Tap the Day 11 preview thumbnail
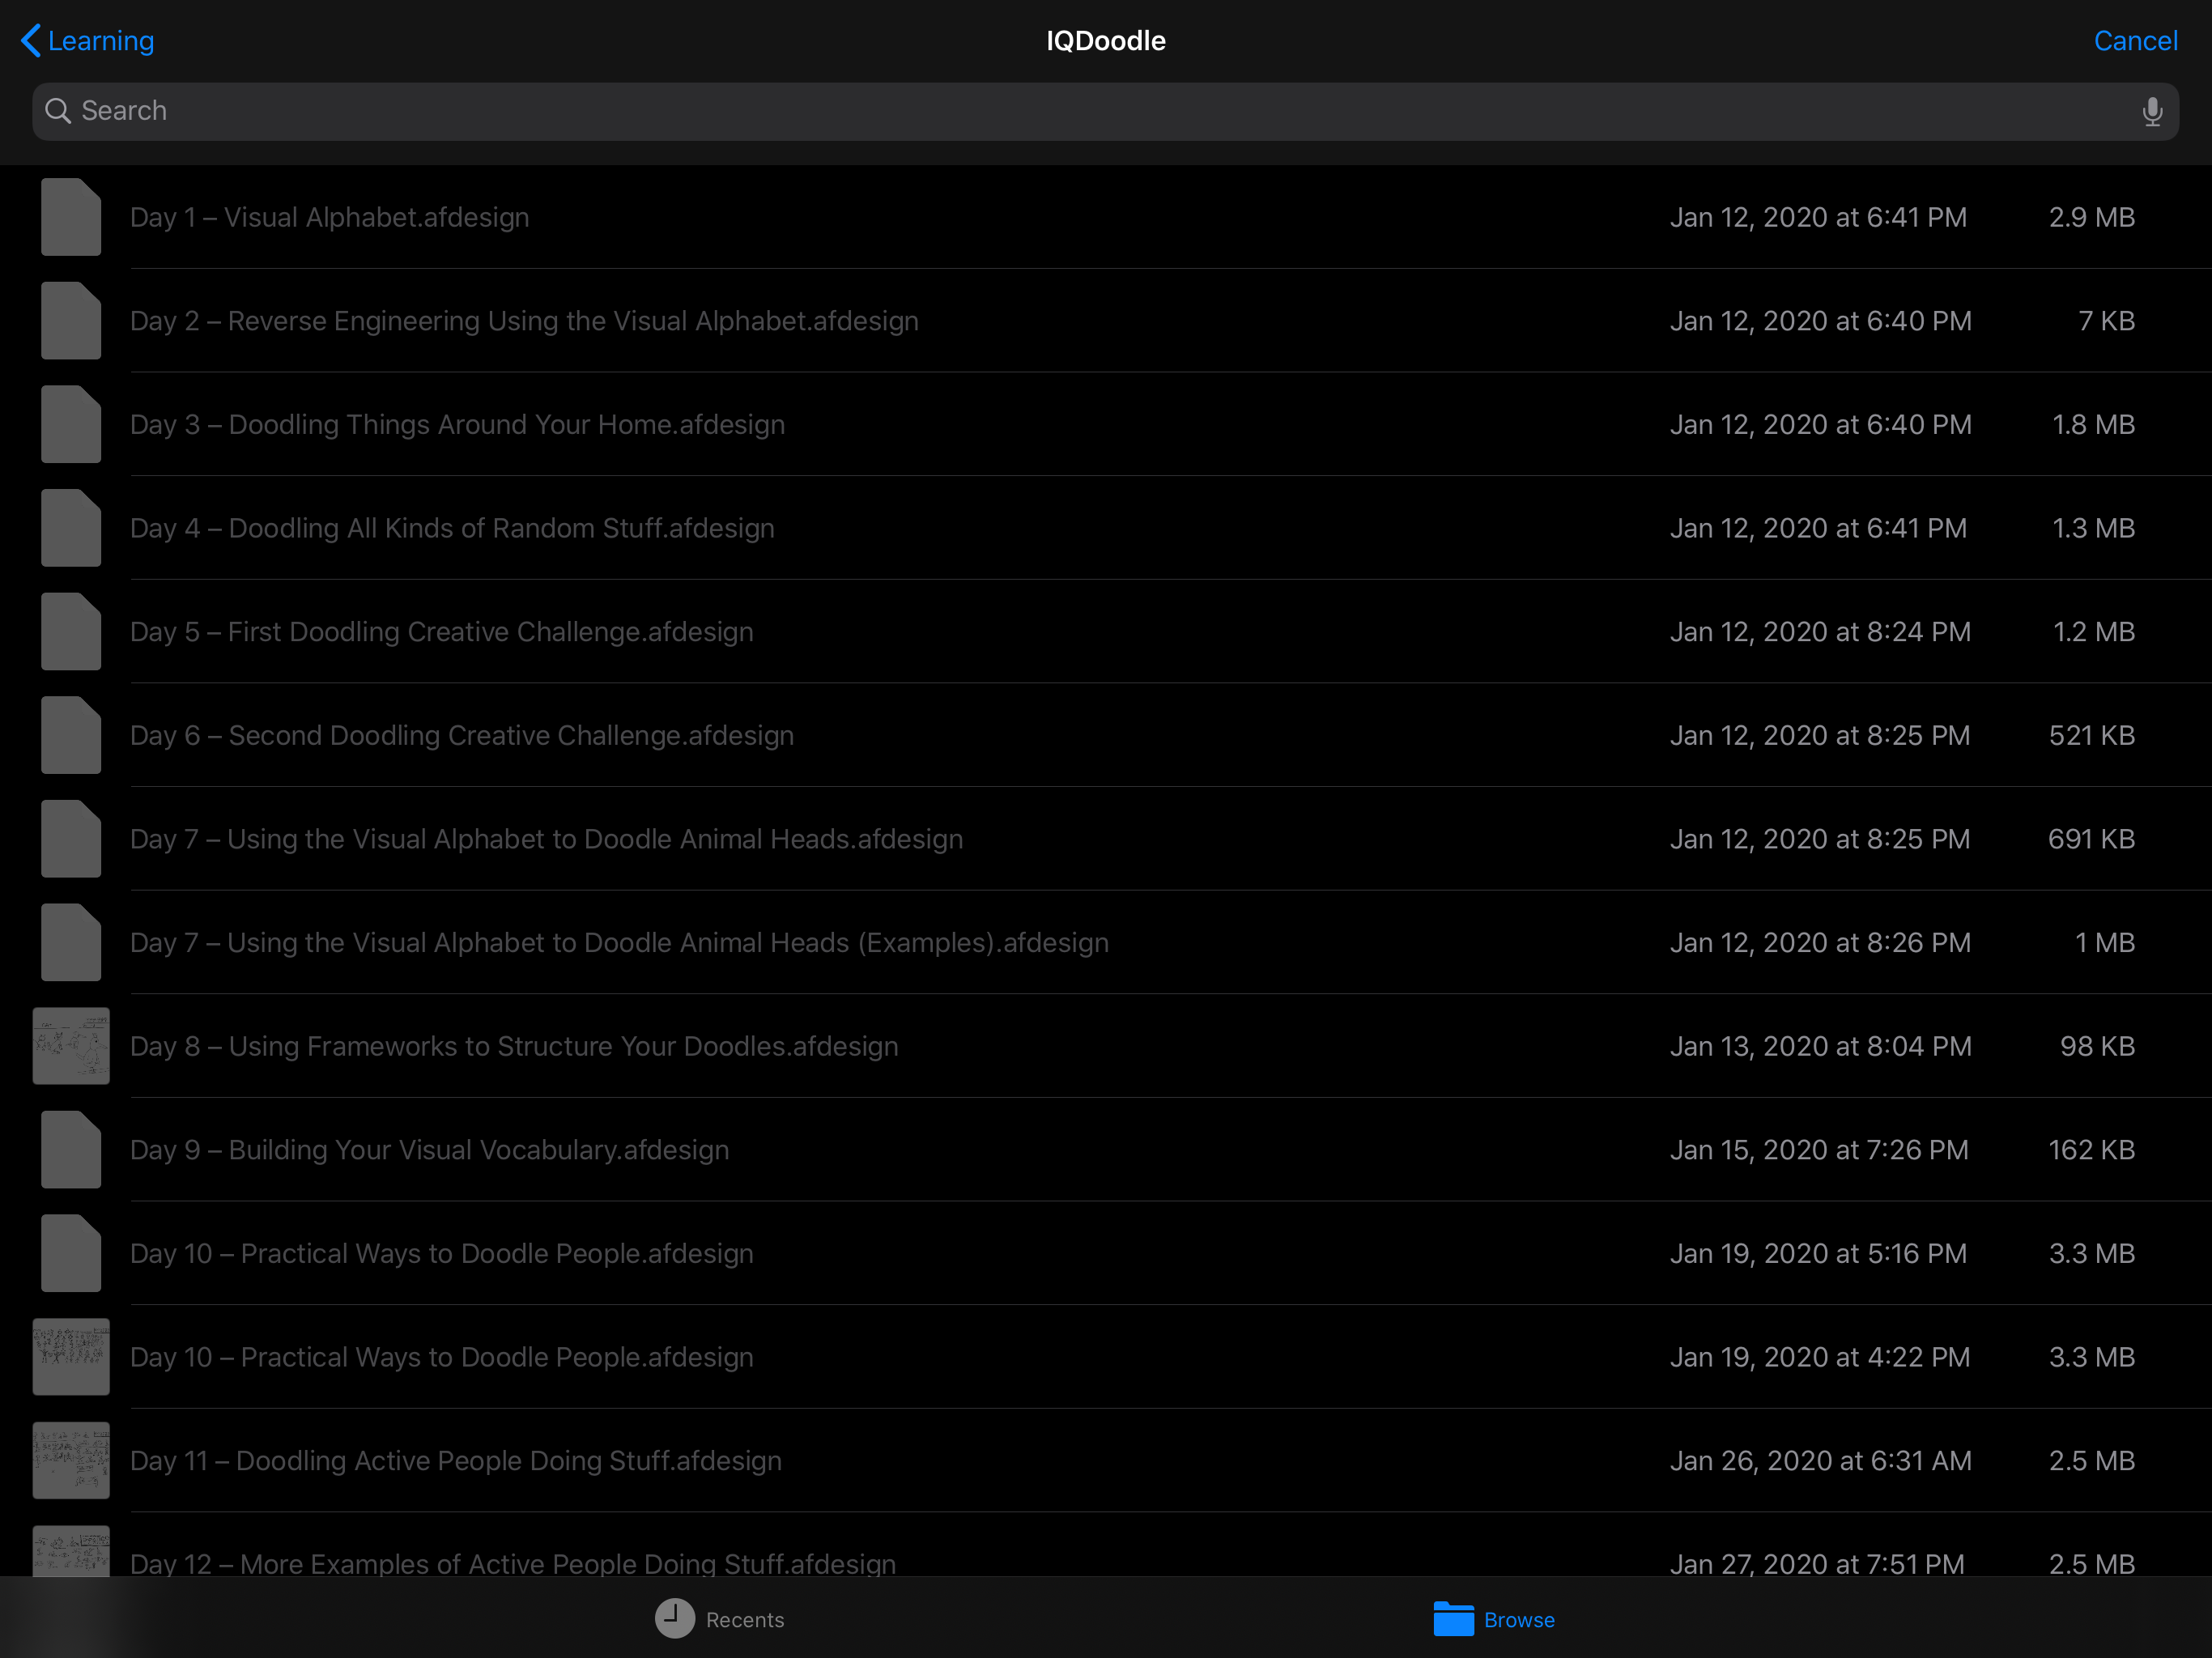This screenshot has height=1658, width=2212. click(71, 1461)
